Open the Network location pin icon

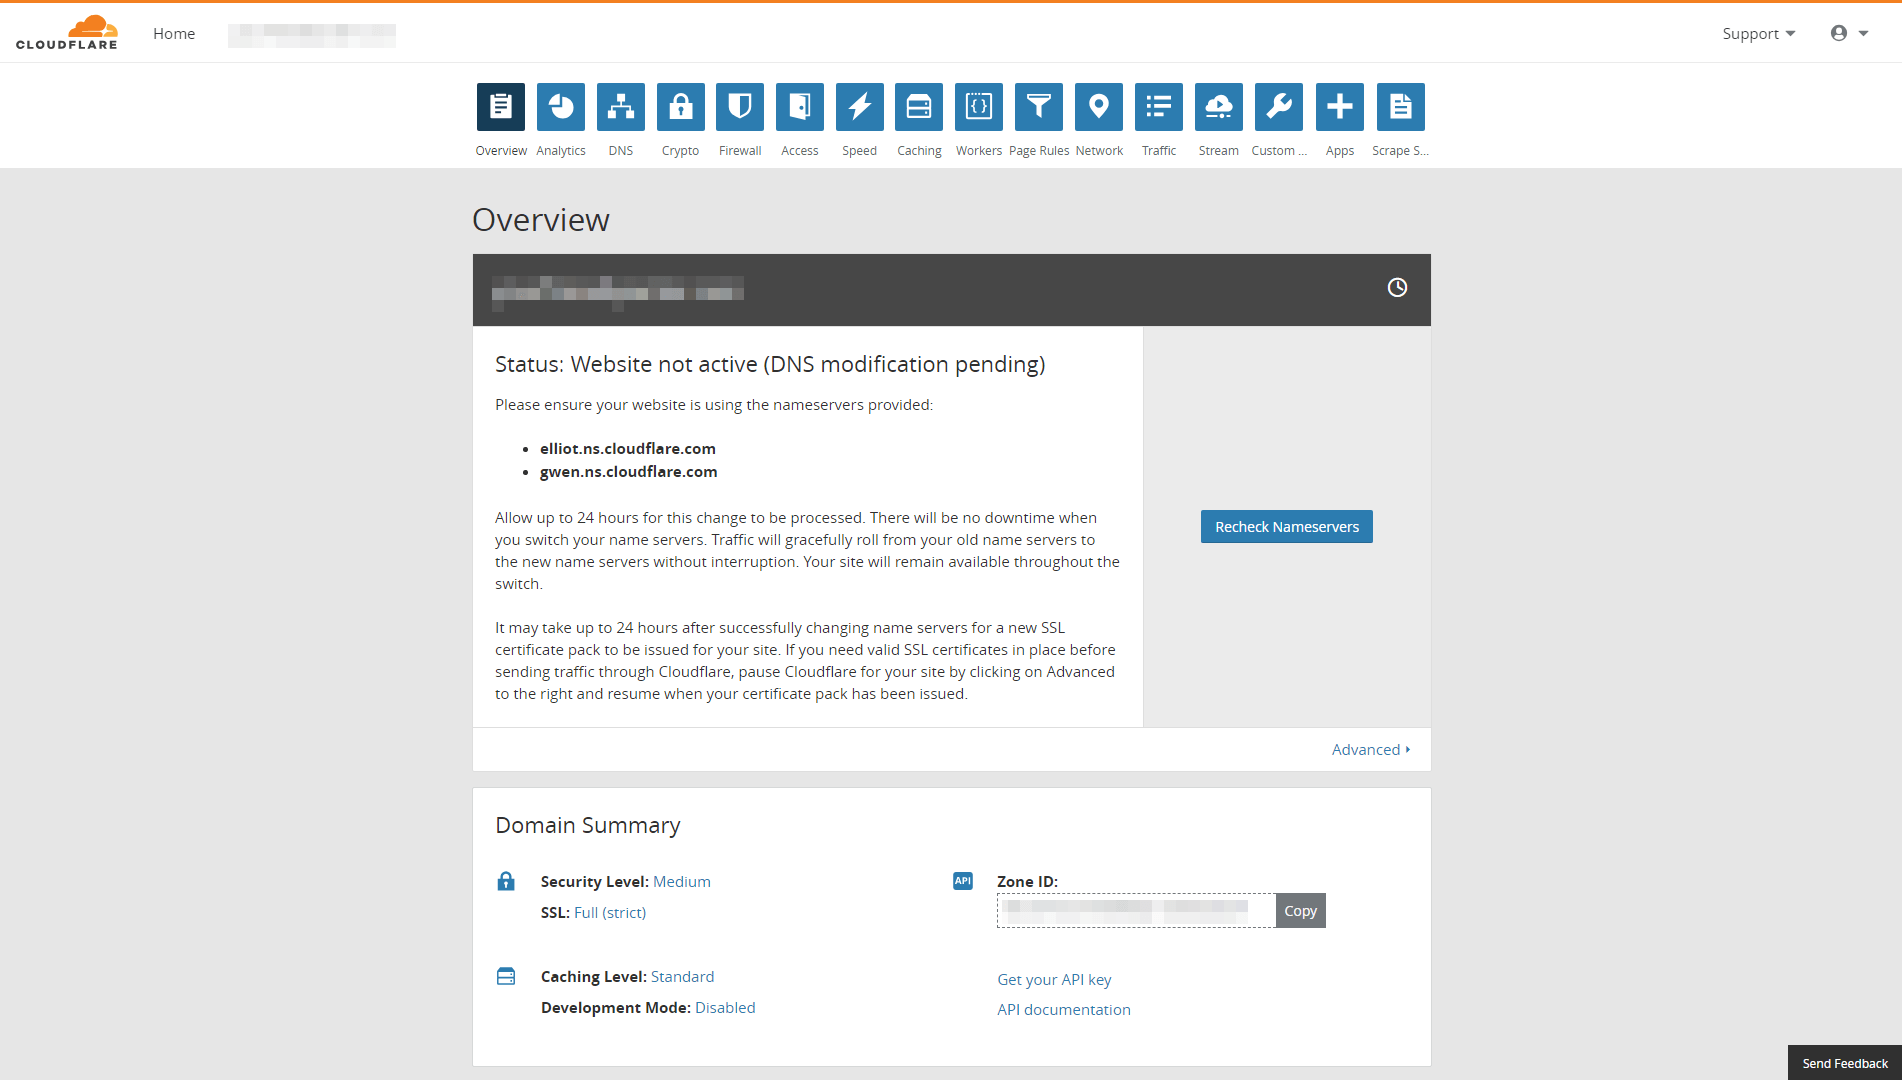click(x=1099, y=107)
